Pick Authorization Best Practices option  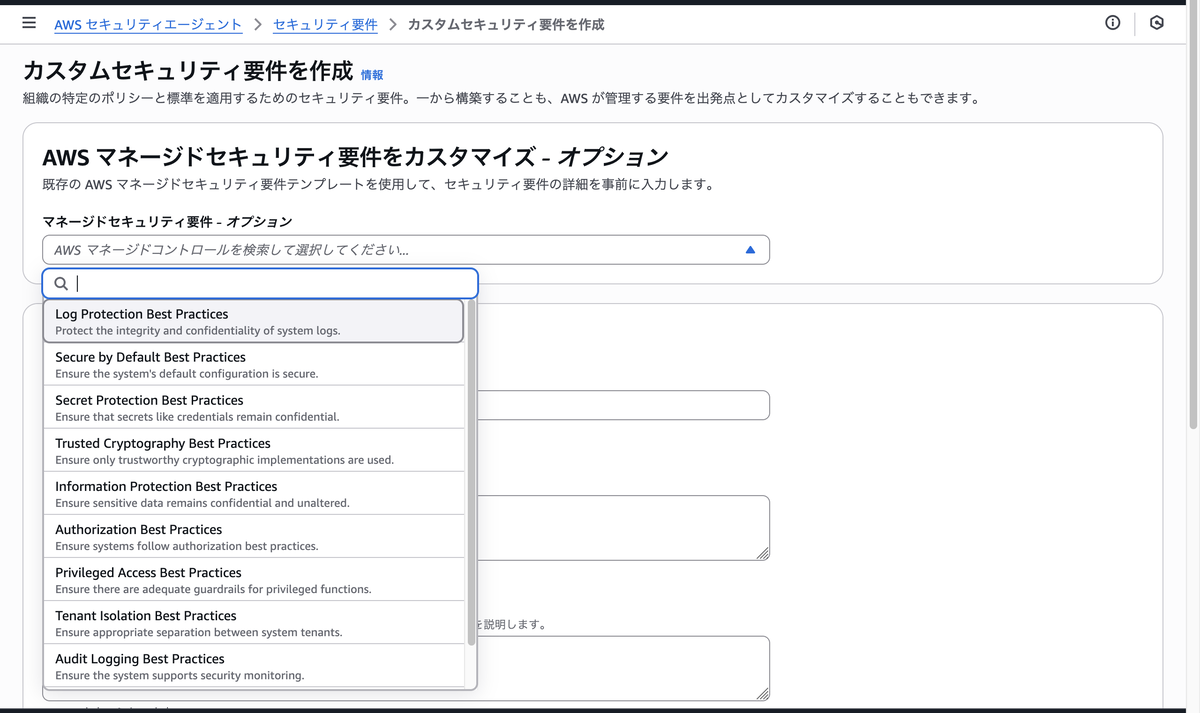[253, 537]
